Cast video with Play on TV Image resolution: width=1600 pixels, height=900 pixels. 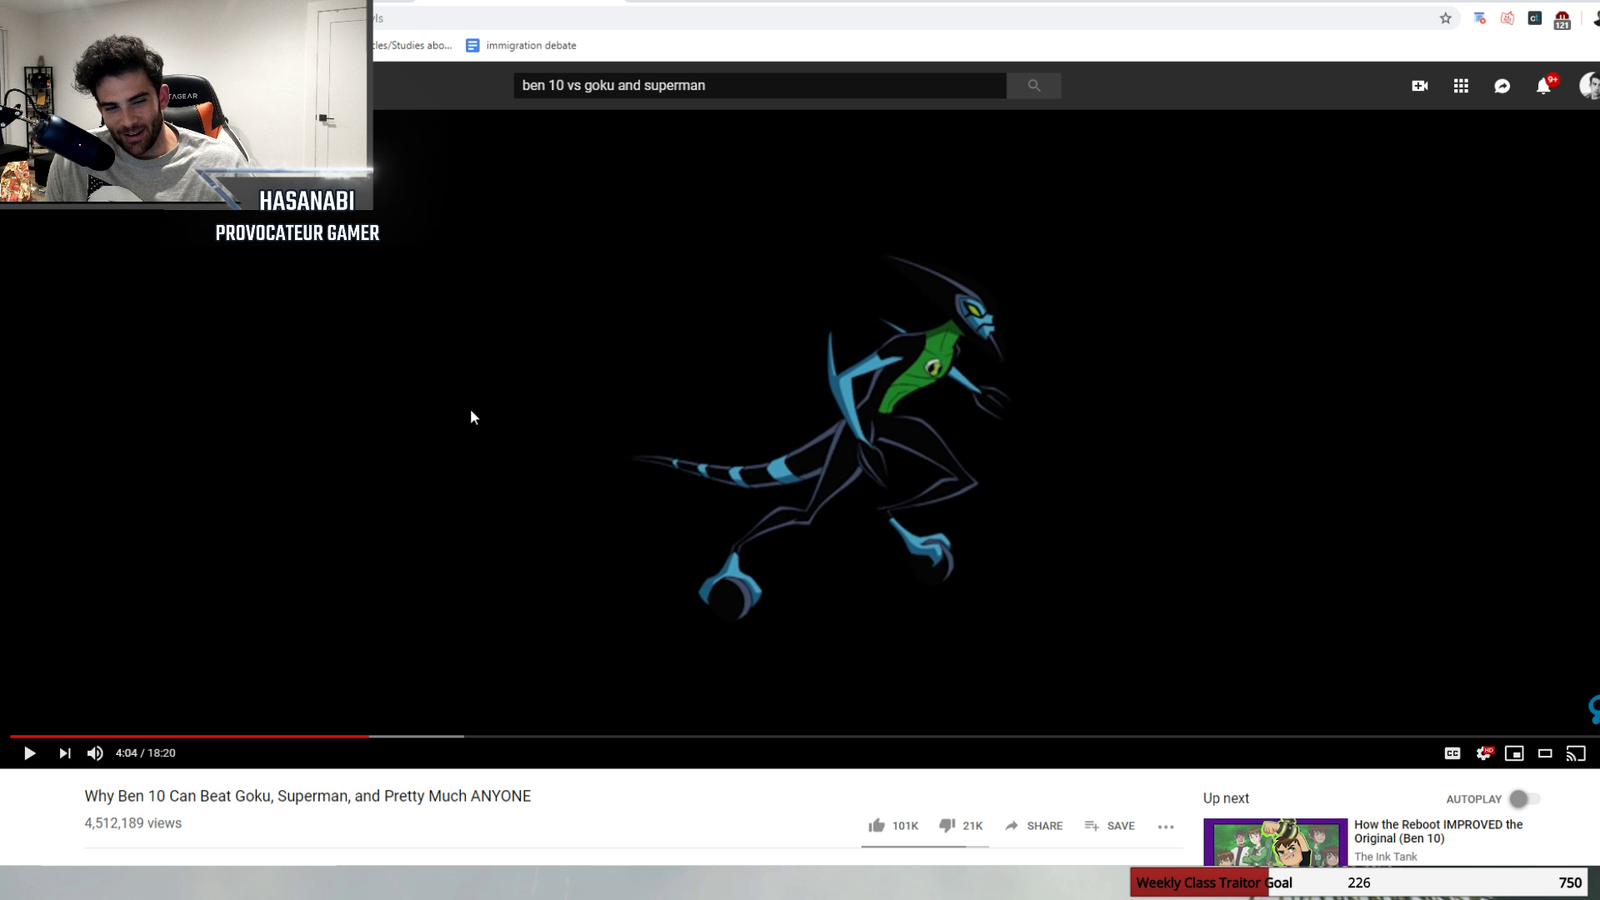1576,753
